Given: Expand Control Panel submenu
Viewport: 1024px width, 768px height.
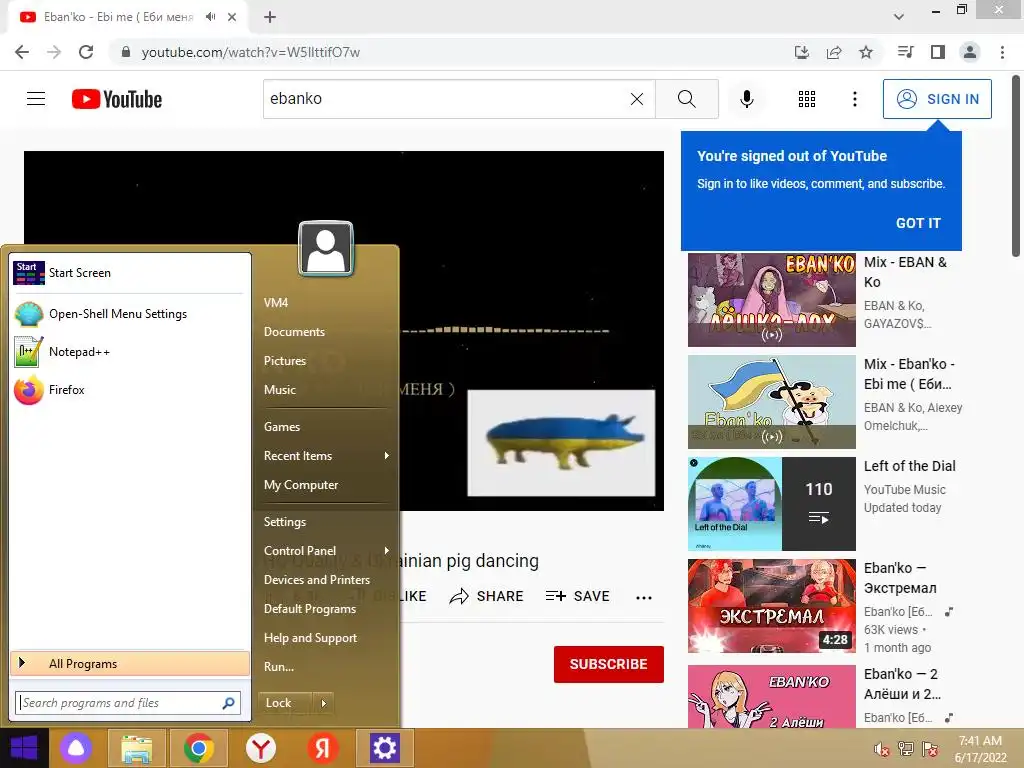Looking at the screenshot, I should 326,551.
